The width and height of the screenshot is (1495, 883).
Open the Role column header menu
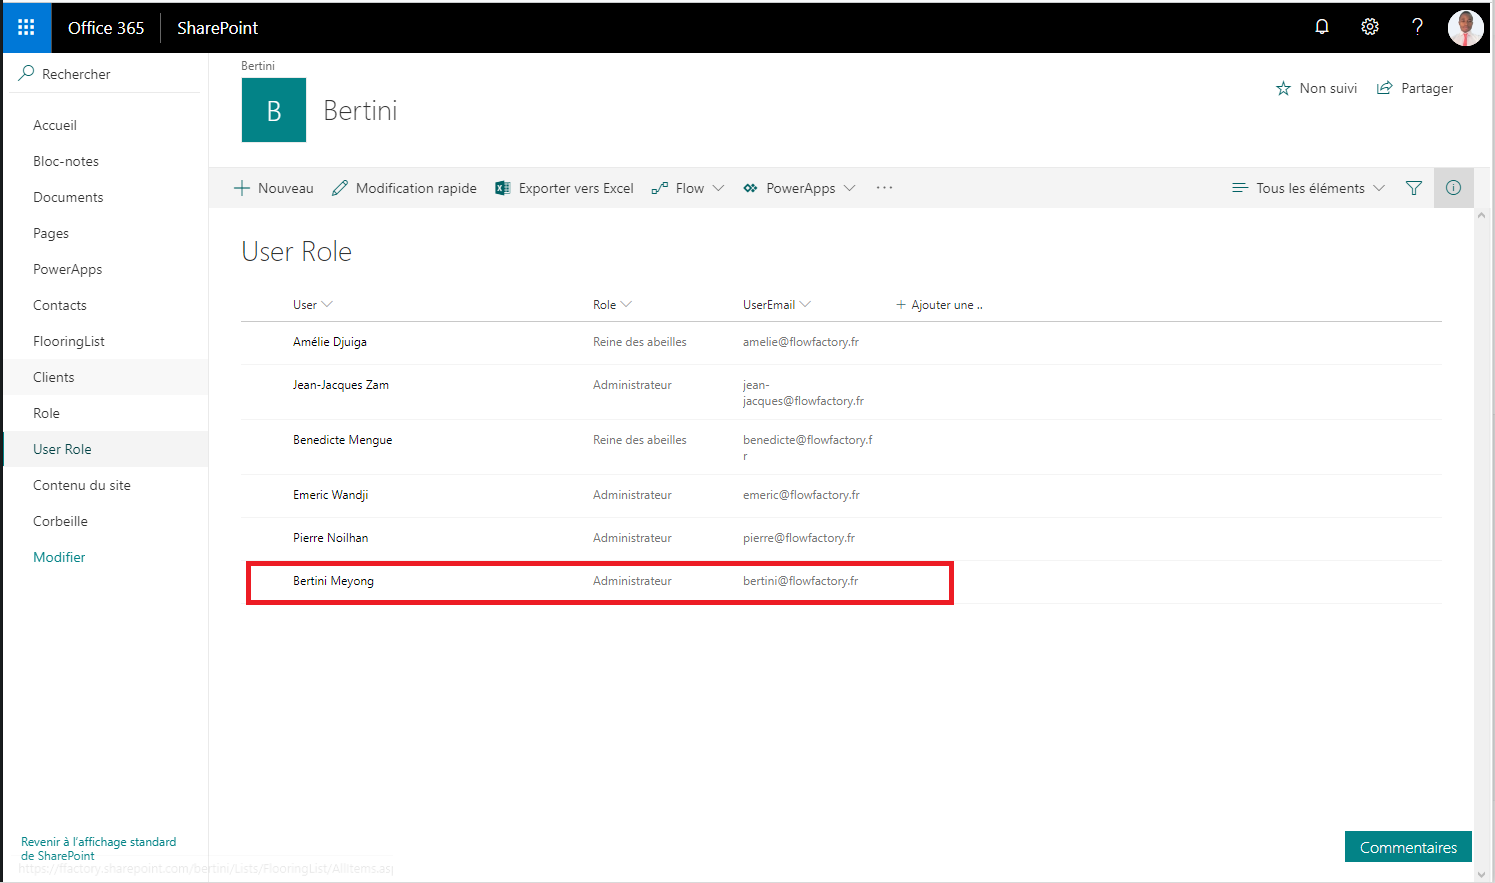tap(611, 305)
